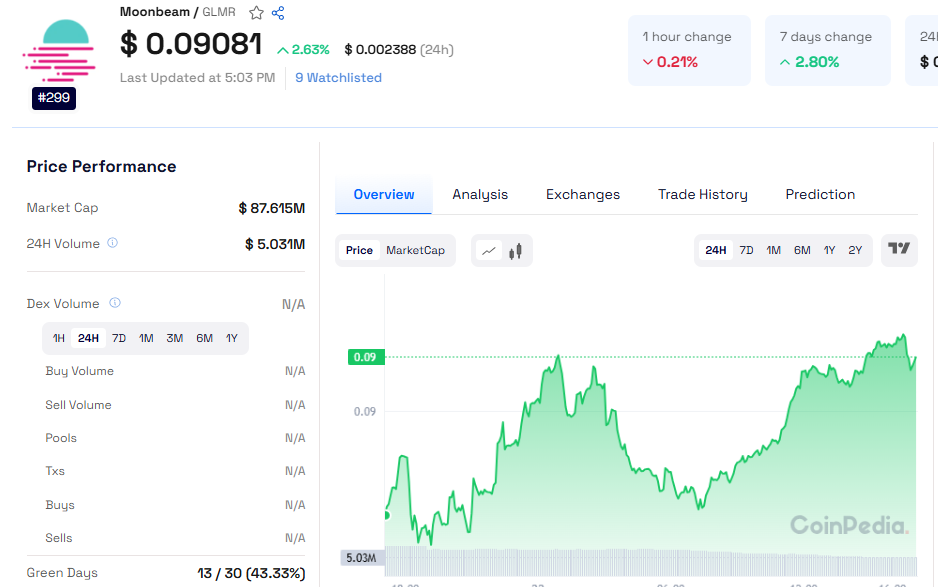Click the Last Updated at 5:03 PM text
The width and height of the screenshot is (938, 587).
pyautogui.click(x=197, y=78)
